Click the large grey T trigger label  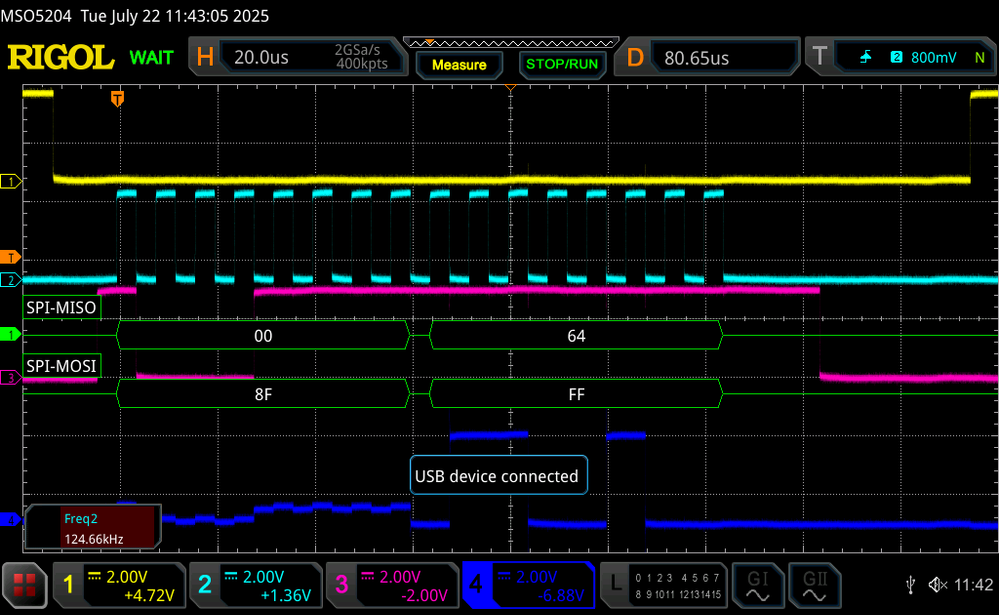(820, 57)
